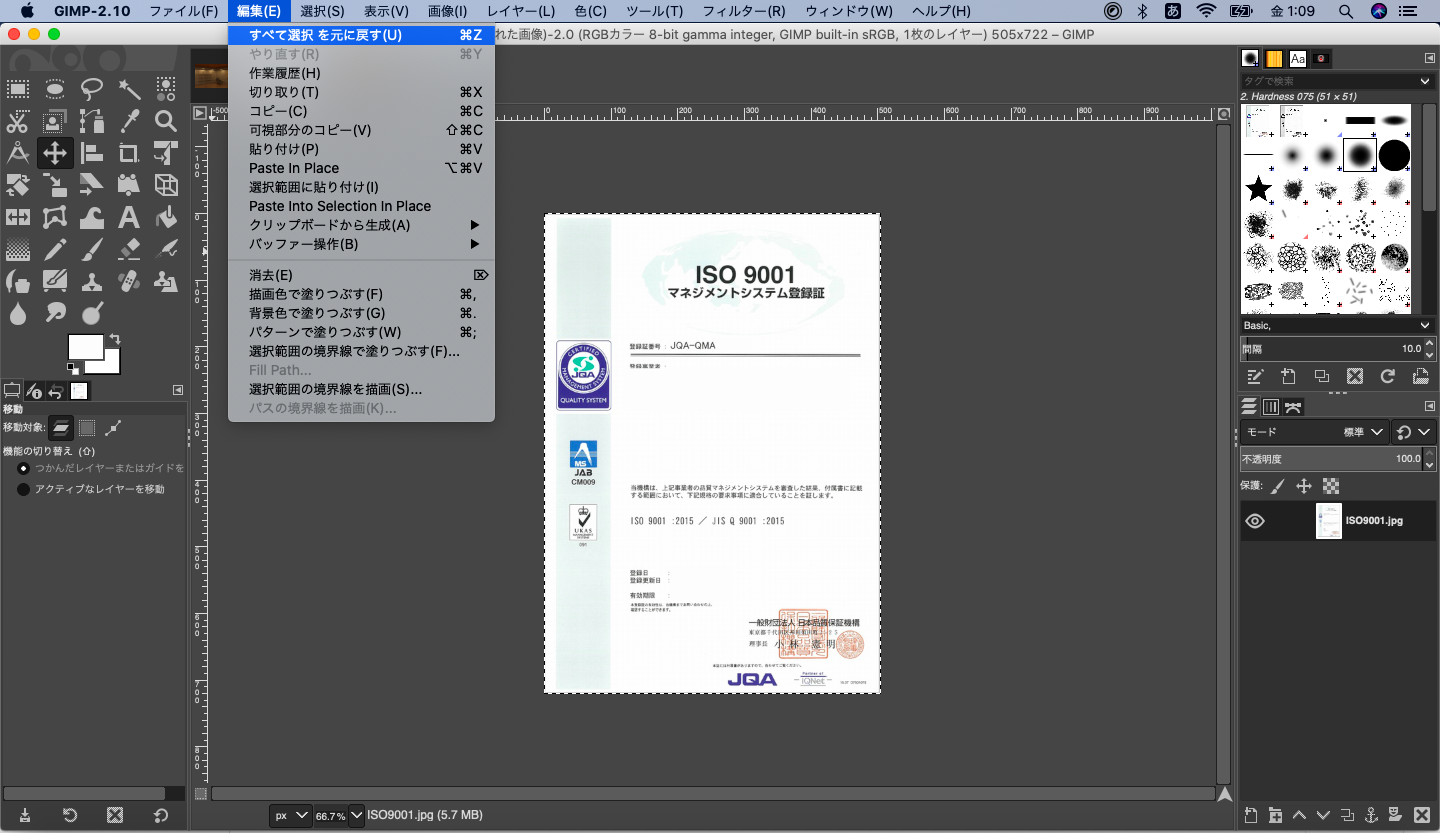Image resolution: width=1440 pixels, height=833 pixels.
Task: Create a new layer in Layers panel
Action: point(1250,814)
